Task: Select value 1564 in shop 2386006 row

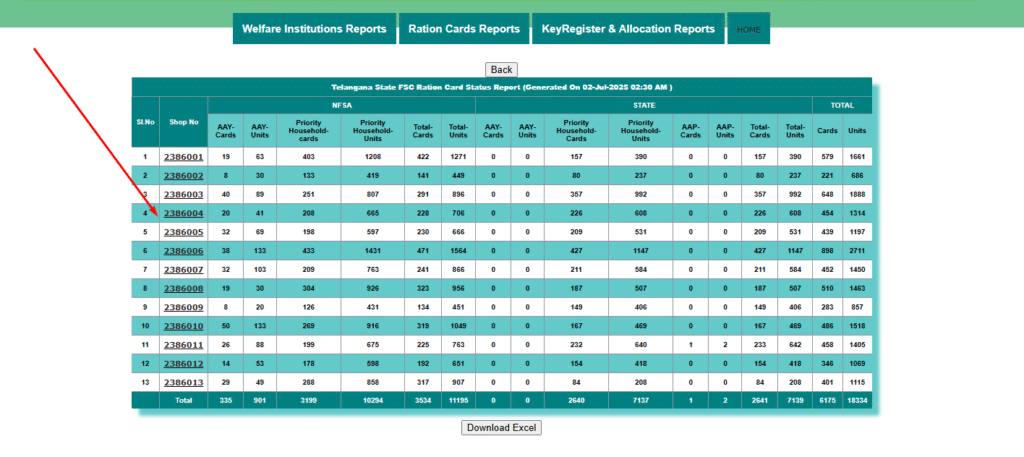Action: pyautogui.click(x=458, y=251)
